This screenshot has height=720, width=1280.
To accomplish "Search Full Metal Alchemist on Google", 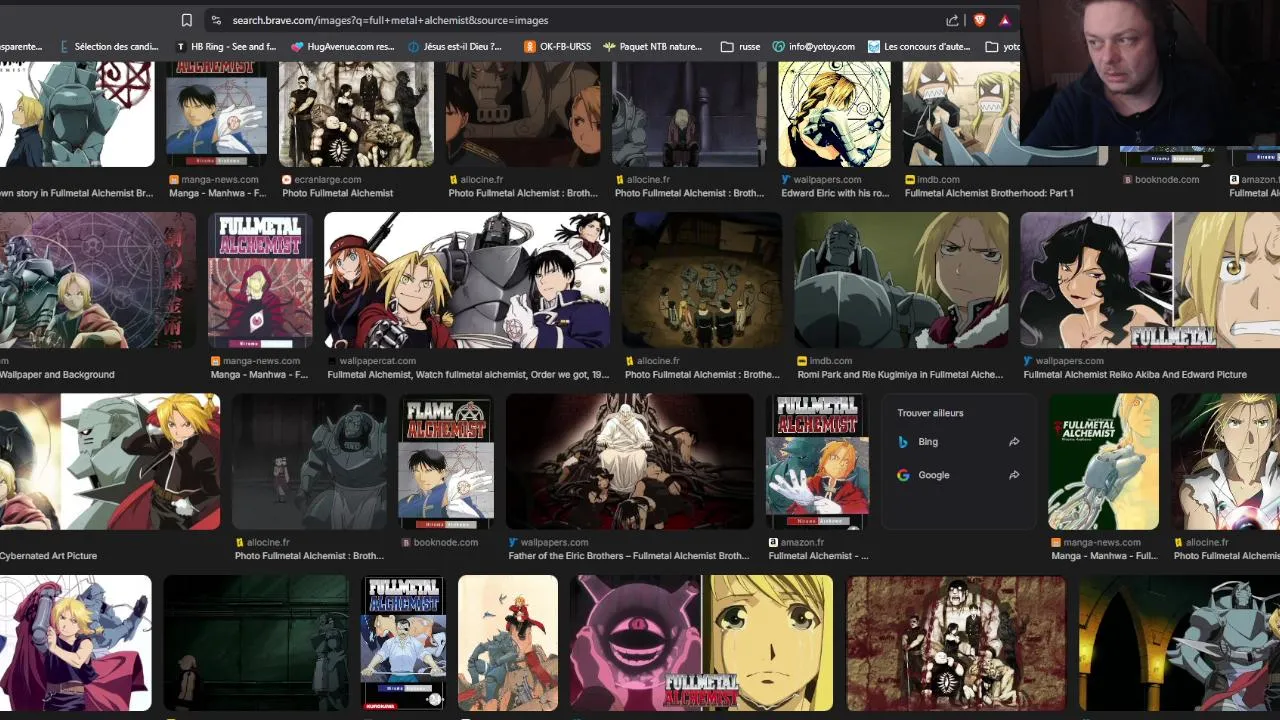I will tap(958, 475).
